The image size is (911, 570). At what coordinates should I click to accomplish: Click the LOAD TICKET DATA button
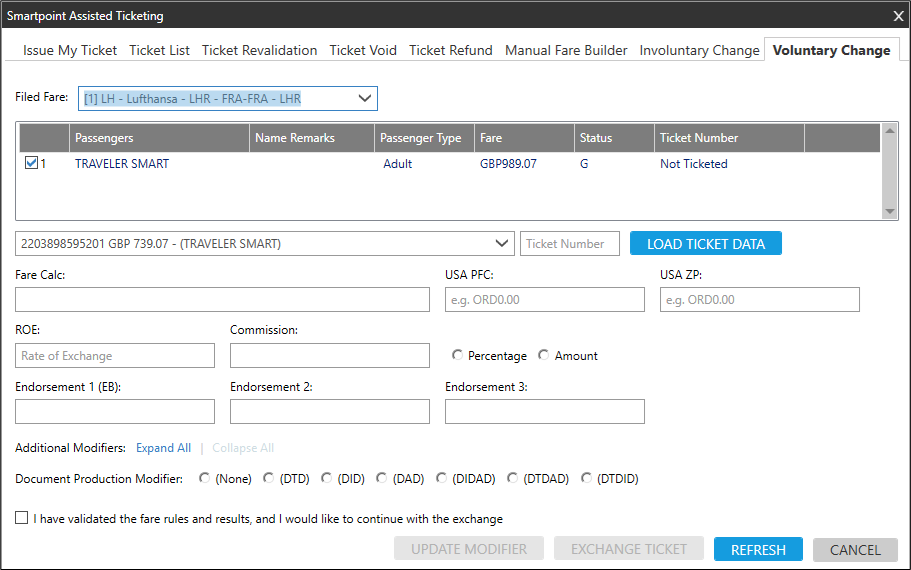coord(705,243)
